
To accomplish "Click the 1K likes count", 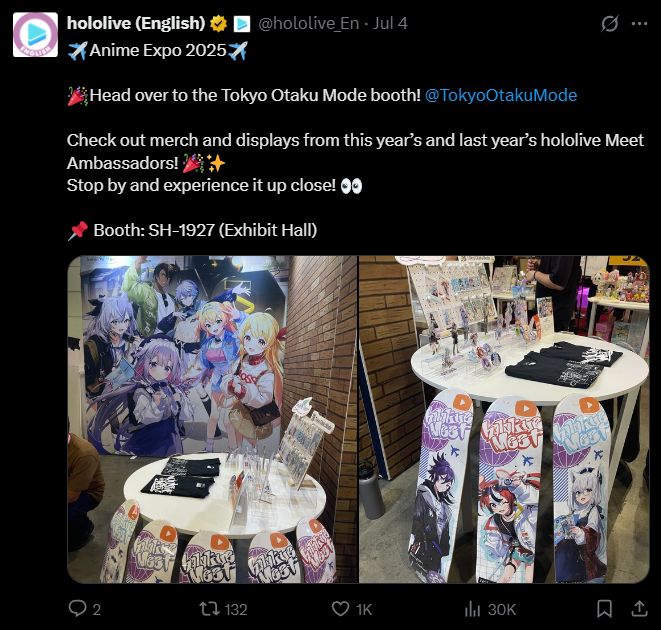I will pyautogui.click(x=364, y=609).
